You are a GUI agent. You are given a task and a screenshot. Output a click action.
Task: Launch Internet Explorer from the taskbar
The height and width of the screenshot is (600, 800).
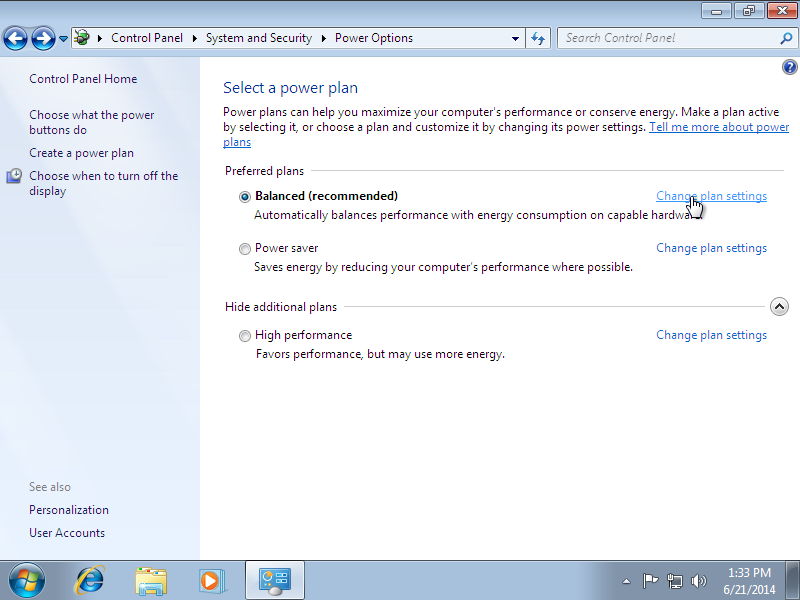pos(90,580)
